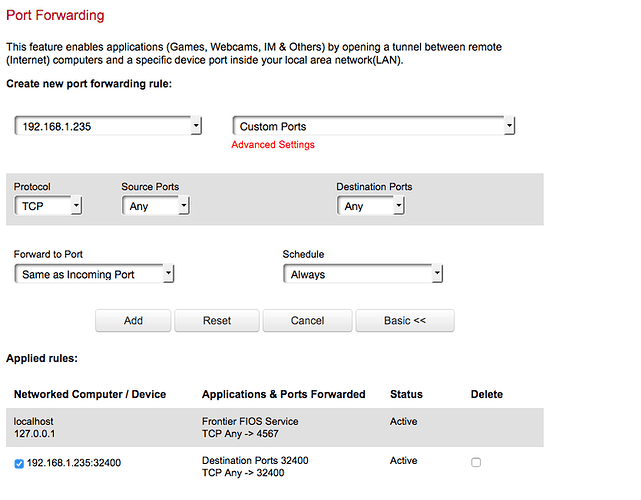The width and height of the screenshot is (641, 500).
Task: Click the Cancel button
Action: coord(308,321)
